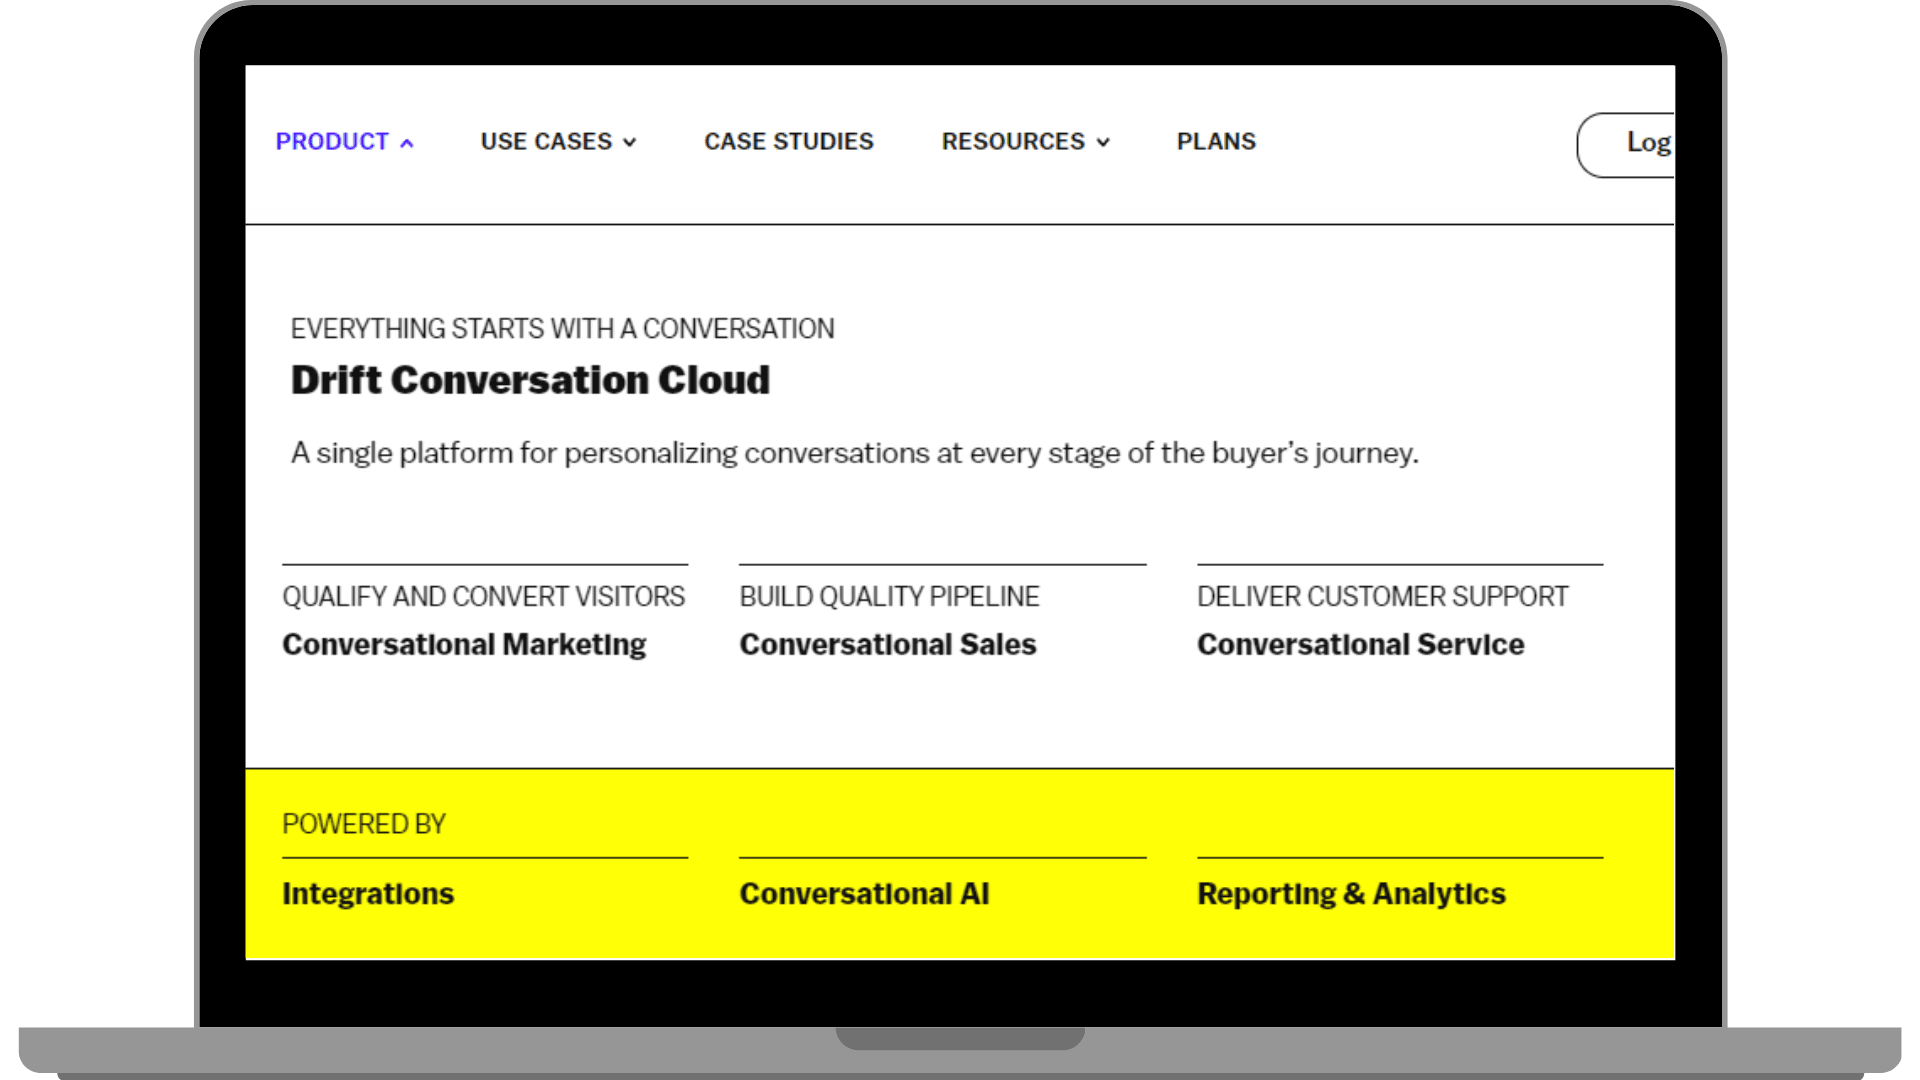This screenshot has width=1920, height=1080.
Task: Click the RESOURCES menu item
Action: pos(1013,141)
